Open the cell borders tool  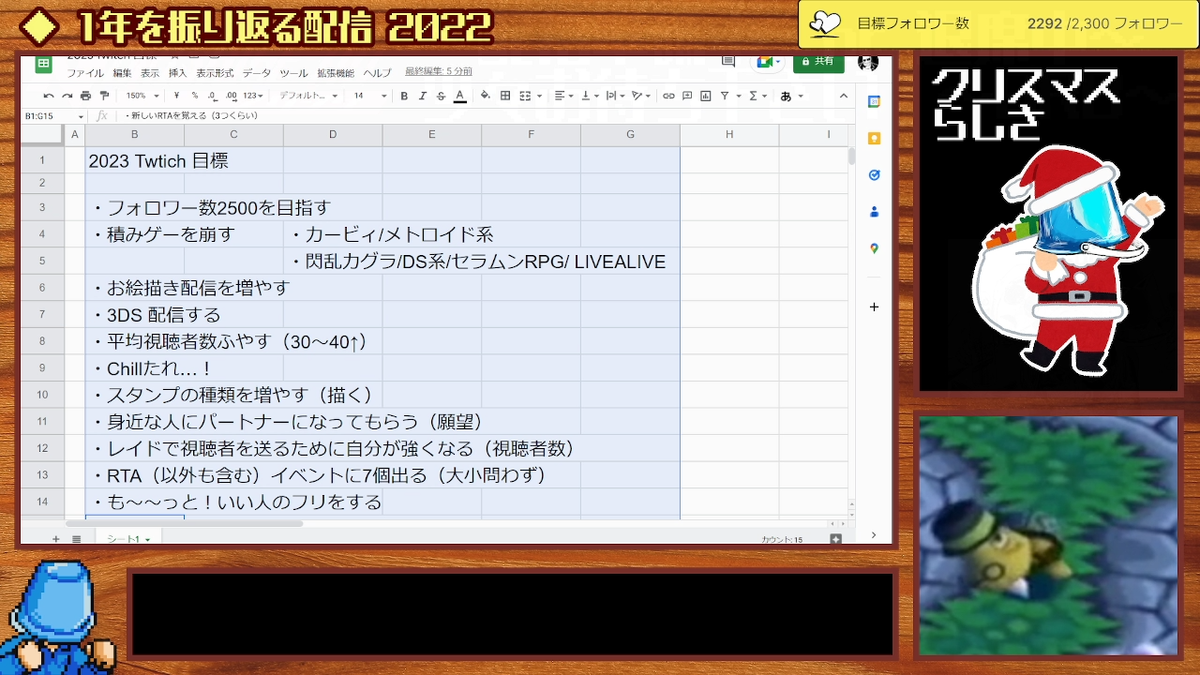click(x=505, y=96)
